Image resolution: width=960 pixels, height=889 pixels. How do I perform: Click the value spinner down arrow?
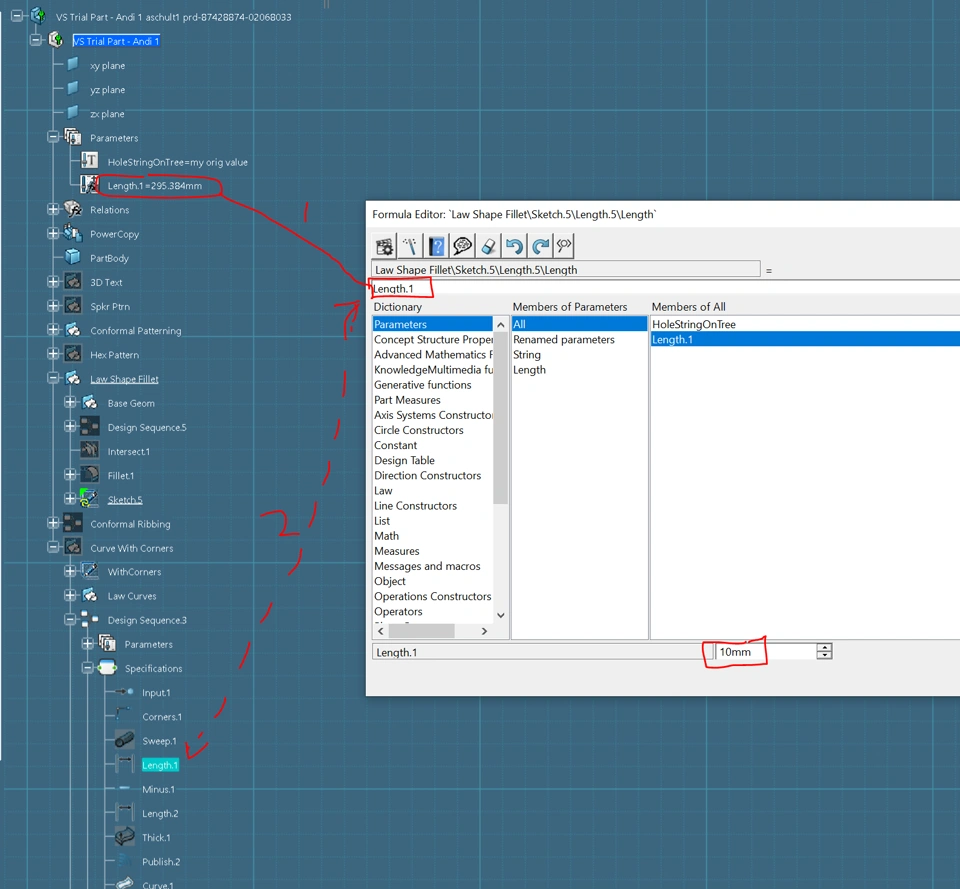(x=825, y=655)
